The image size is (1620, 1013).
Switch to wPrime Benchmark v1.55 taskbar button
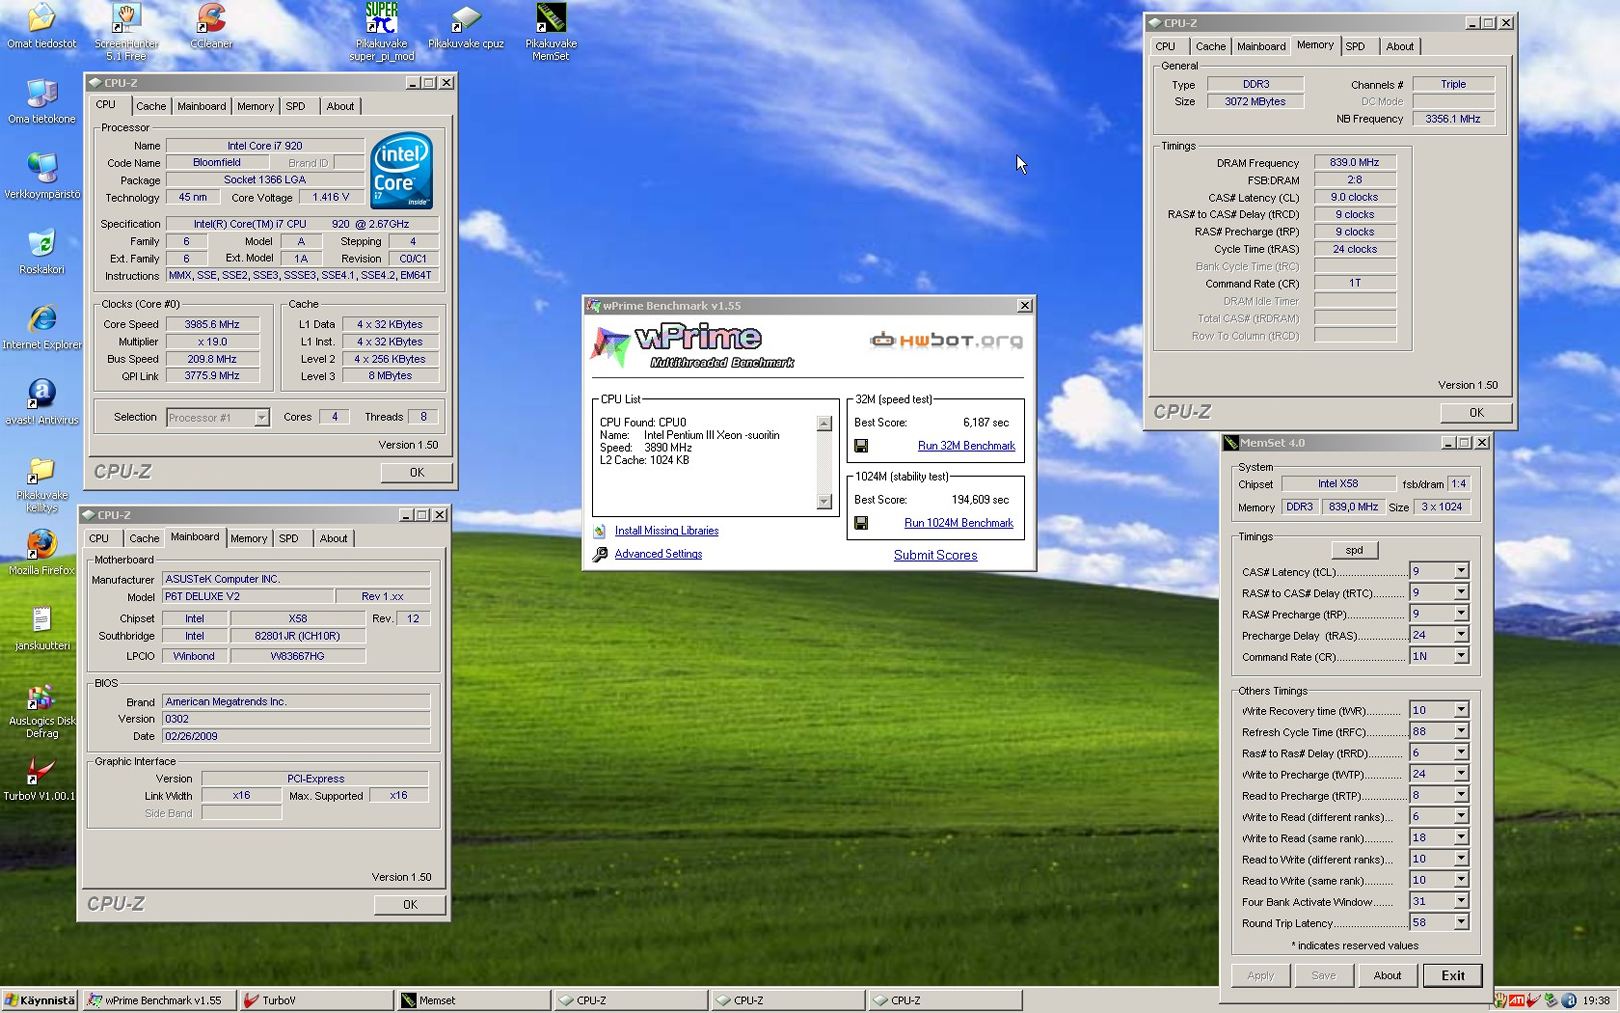pyautogui.click(x=159, y=1000)
